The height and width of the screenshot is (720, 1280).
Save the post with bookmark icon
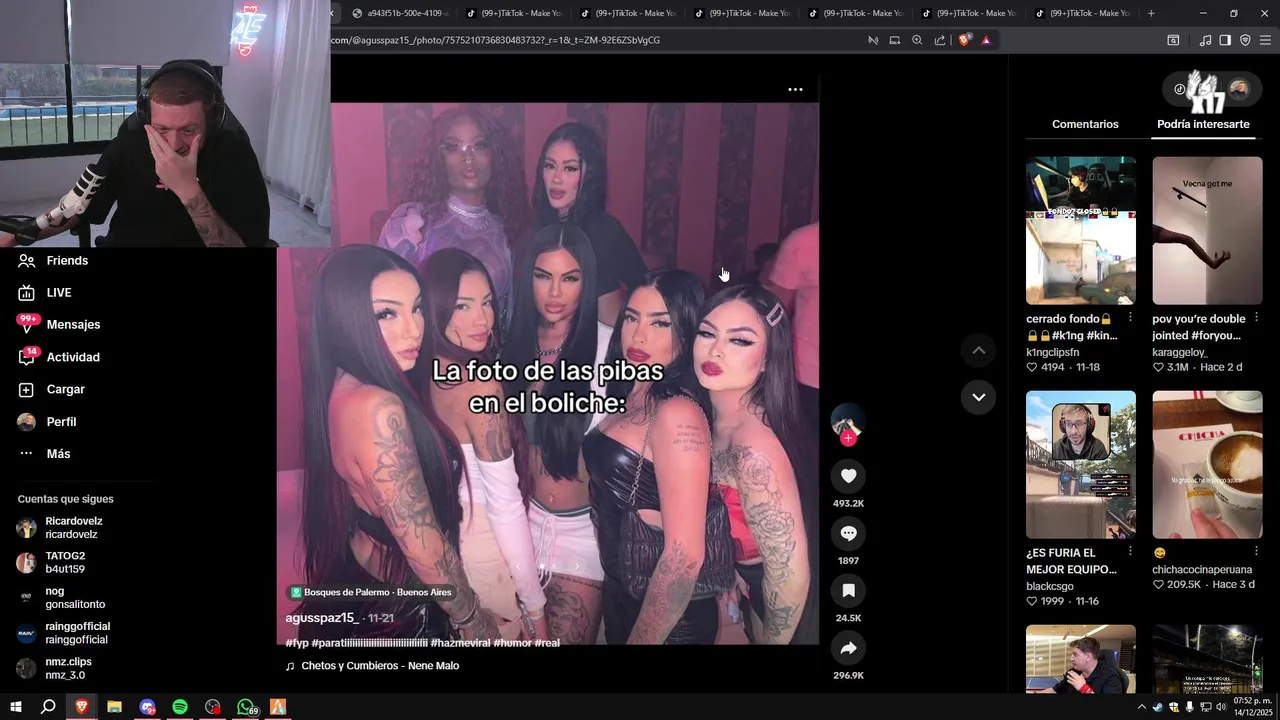pyautogui.click(x=848, y=591)
